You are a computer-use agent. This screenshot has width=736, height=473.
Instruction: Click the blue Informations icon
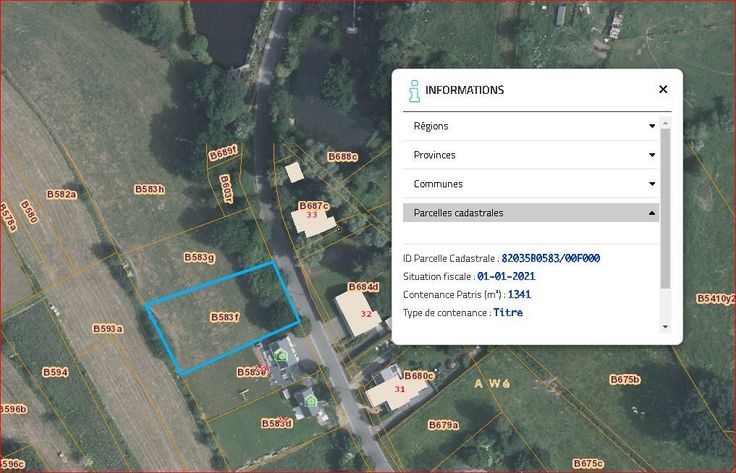(414, 90)
